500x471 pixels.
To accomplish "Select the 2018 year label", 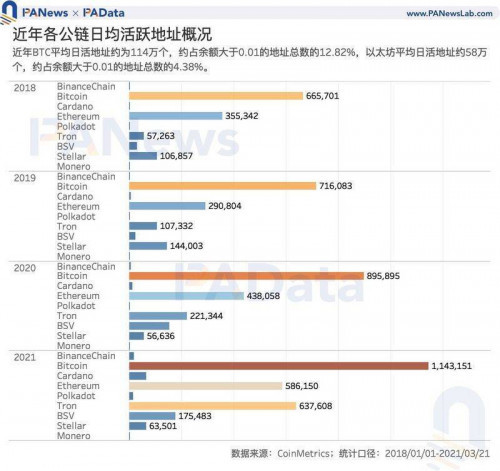I will (25, 88).
